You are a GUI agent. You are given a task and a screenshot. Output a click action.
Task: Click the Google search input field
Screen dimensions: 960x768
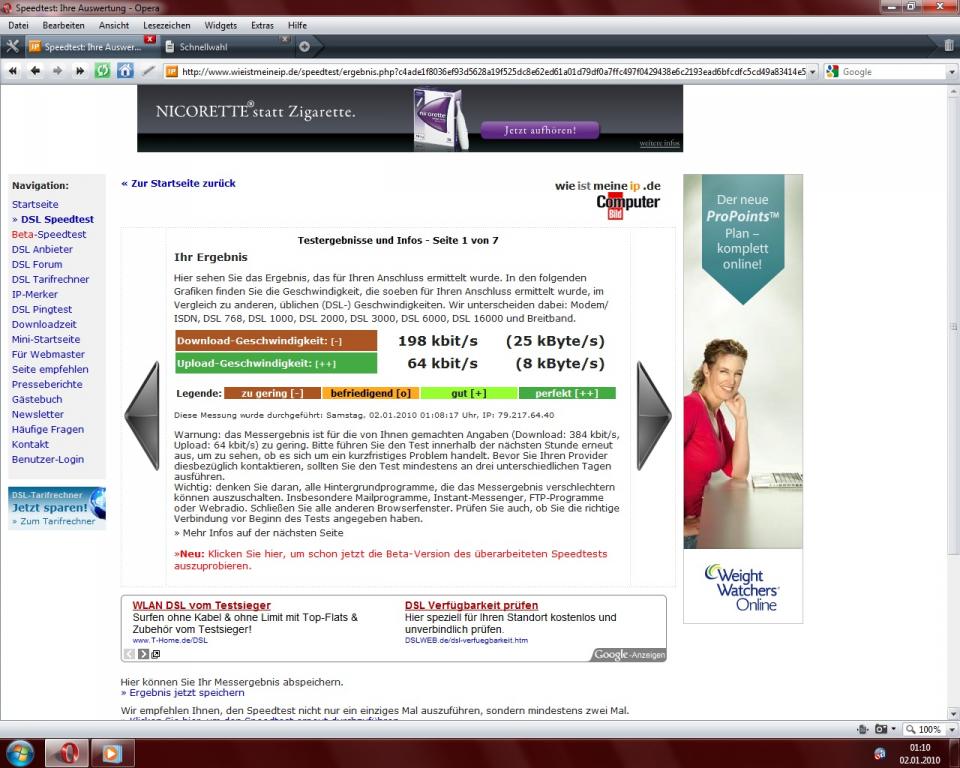[x=893, y=72]
